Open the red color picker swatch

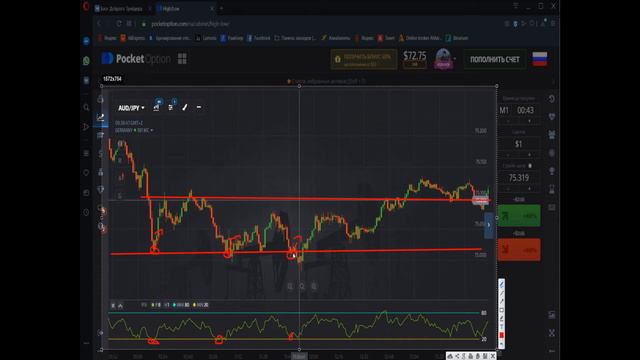pos(502,335)
